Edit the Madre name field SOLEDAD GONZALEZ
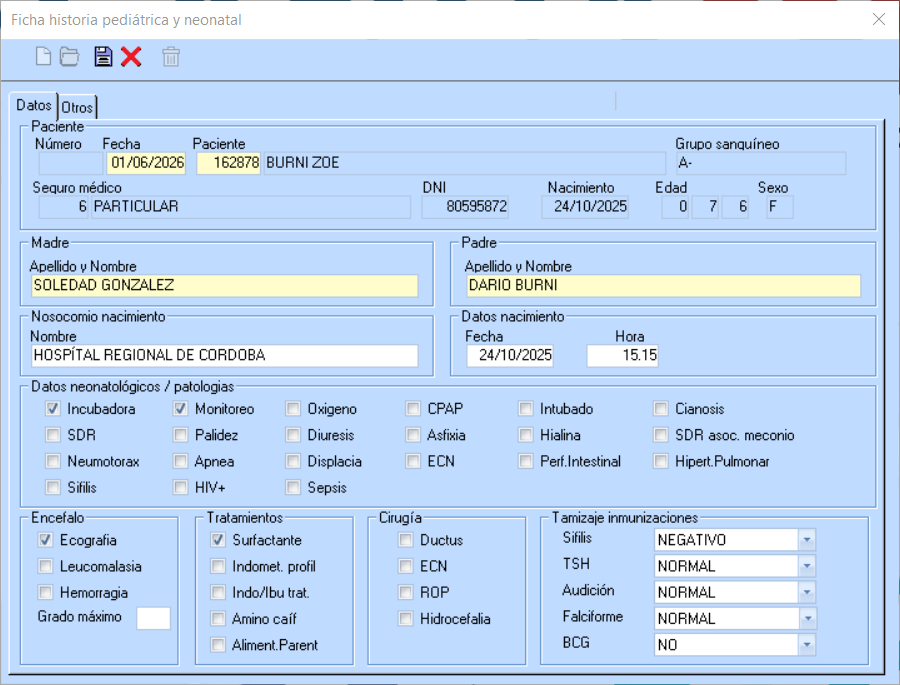The image size is (900, 685). (x=224, y=285)
